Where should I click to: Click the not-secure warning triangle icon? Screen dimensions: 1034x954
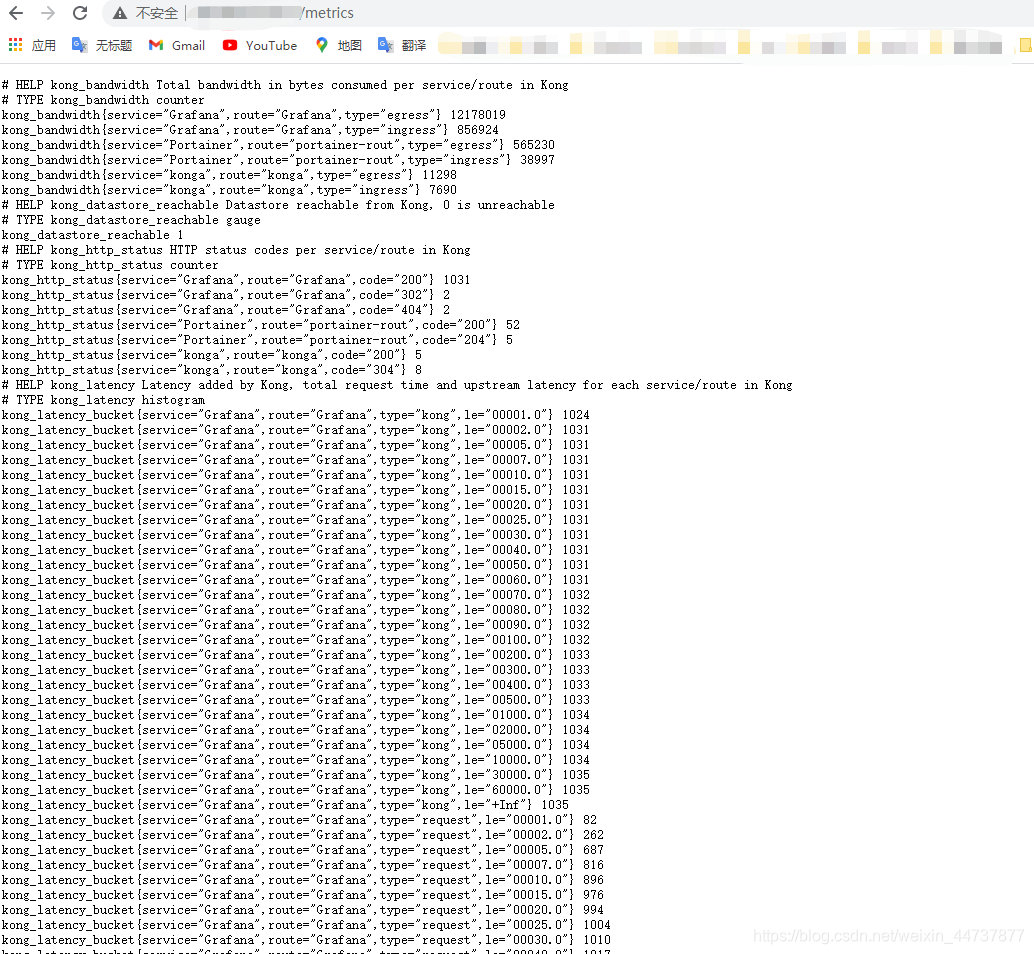click(119, 13)
